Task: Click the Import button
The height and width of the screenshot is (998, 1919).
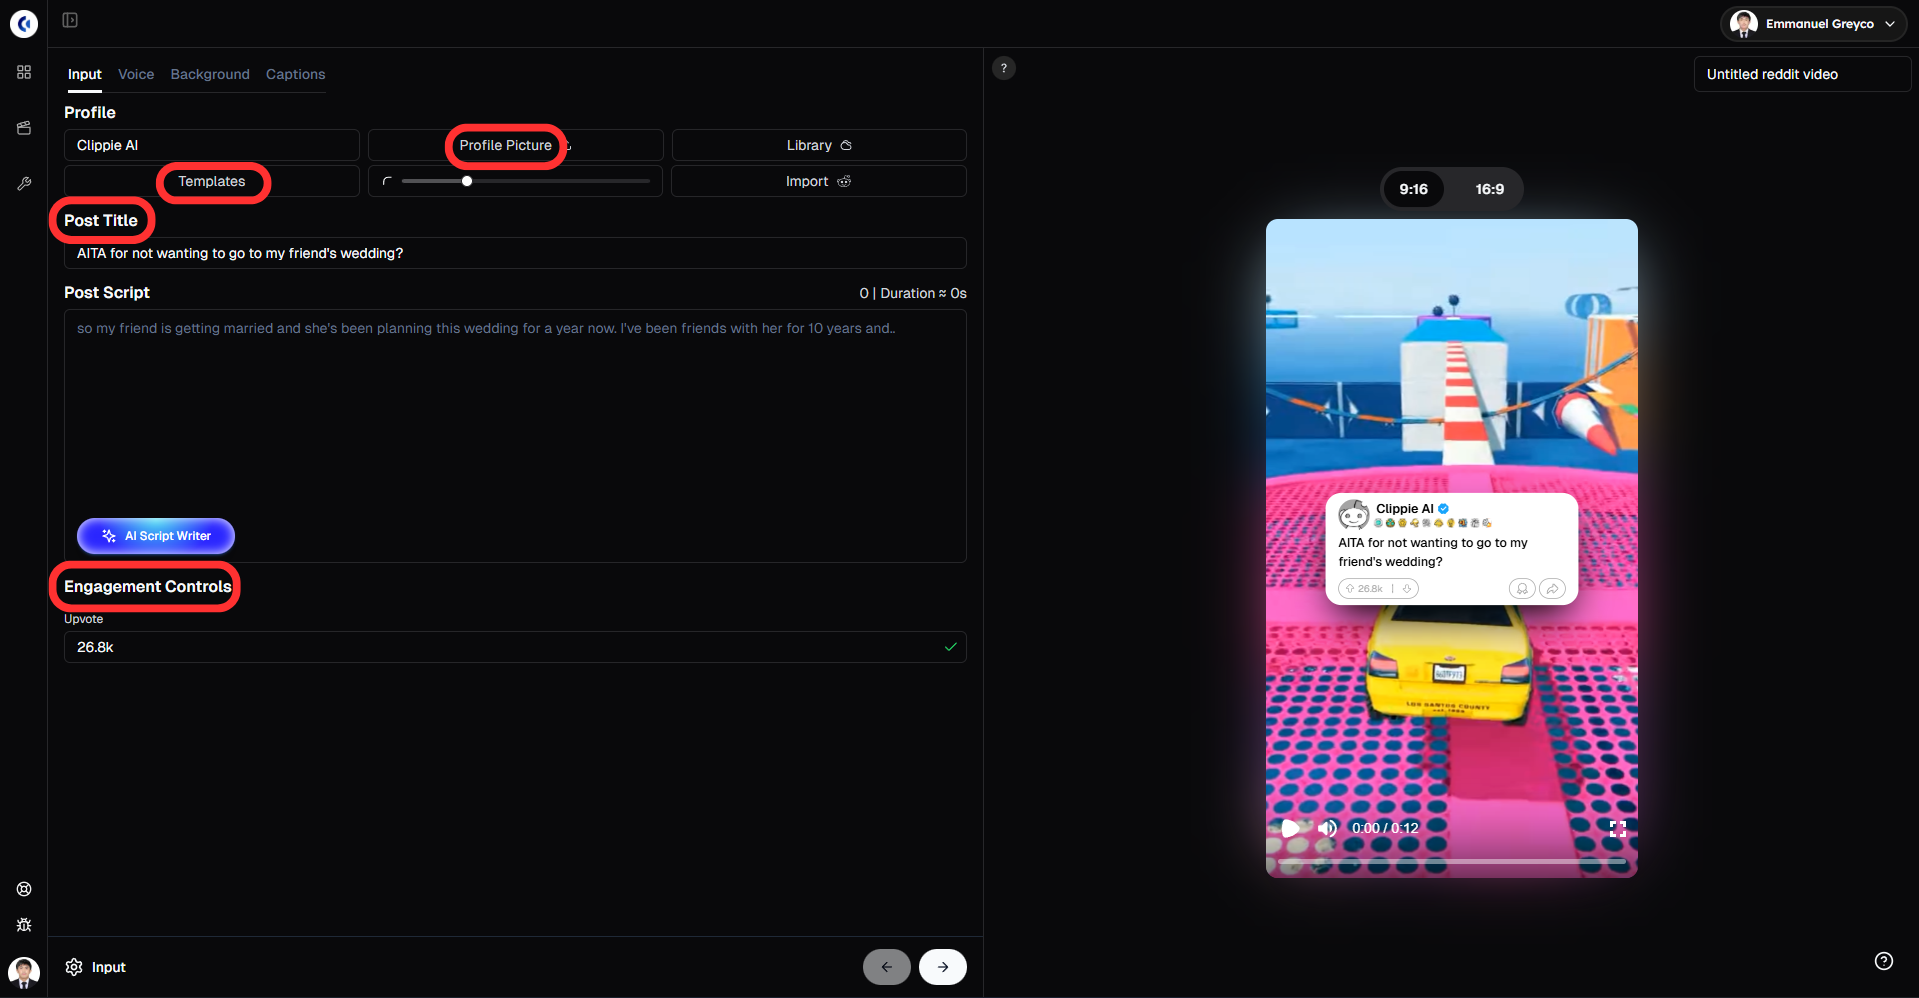Action: pos(819,181)
